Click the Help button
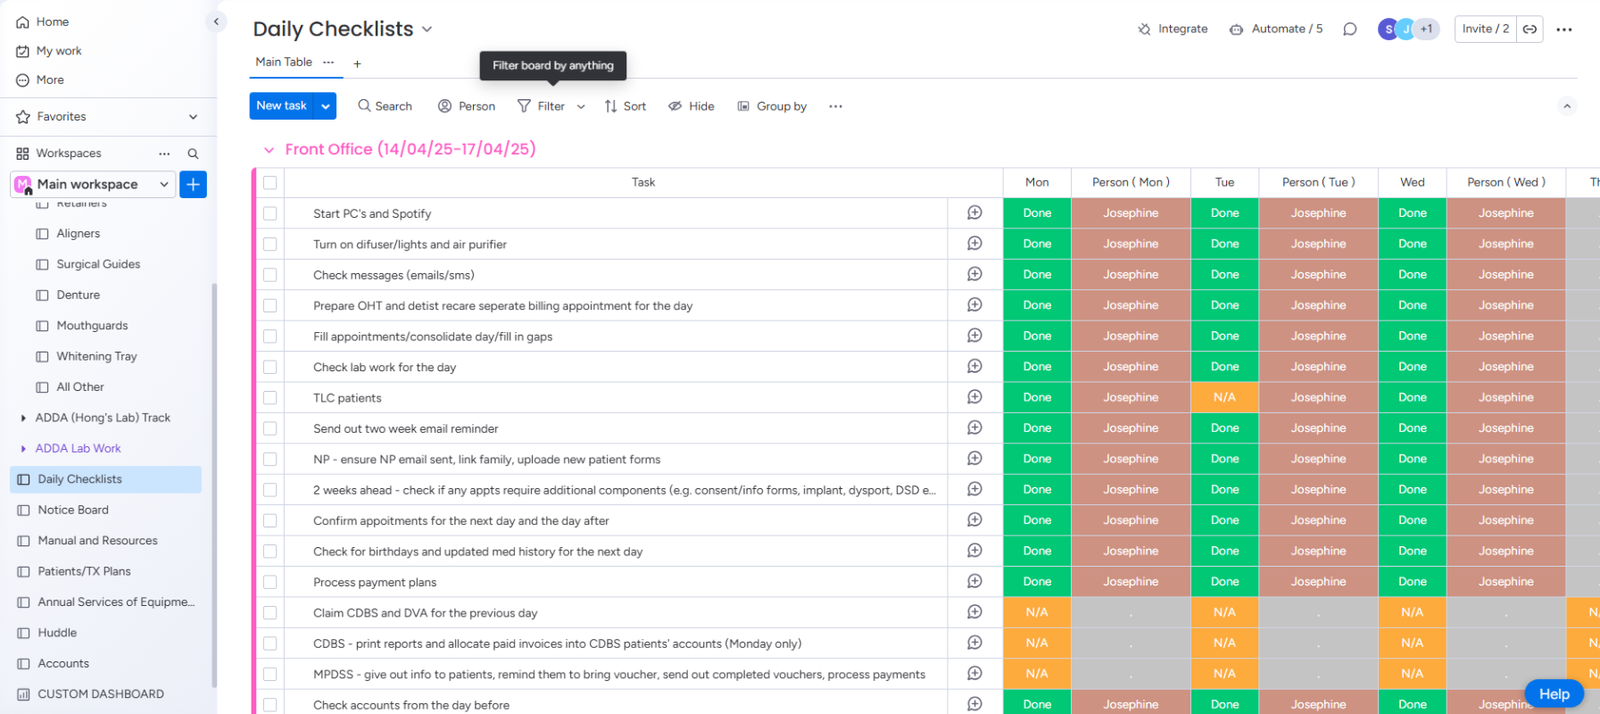 click(x=1553, y=694)
